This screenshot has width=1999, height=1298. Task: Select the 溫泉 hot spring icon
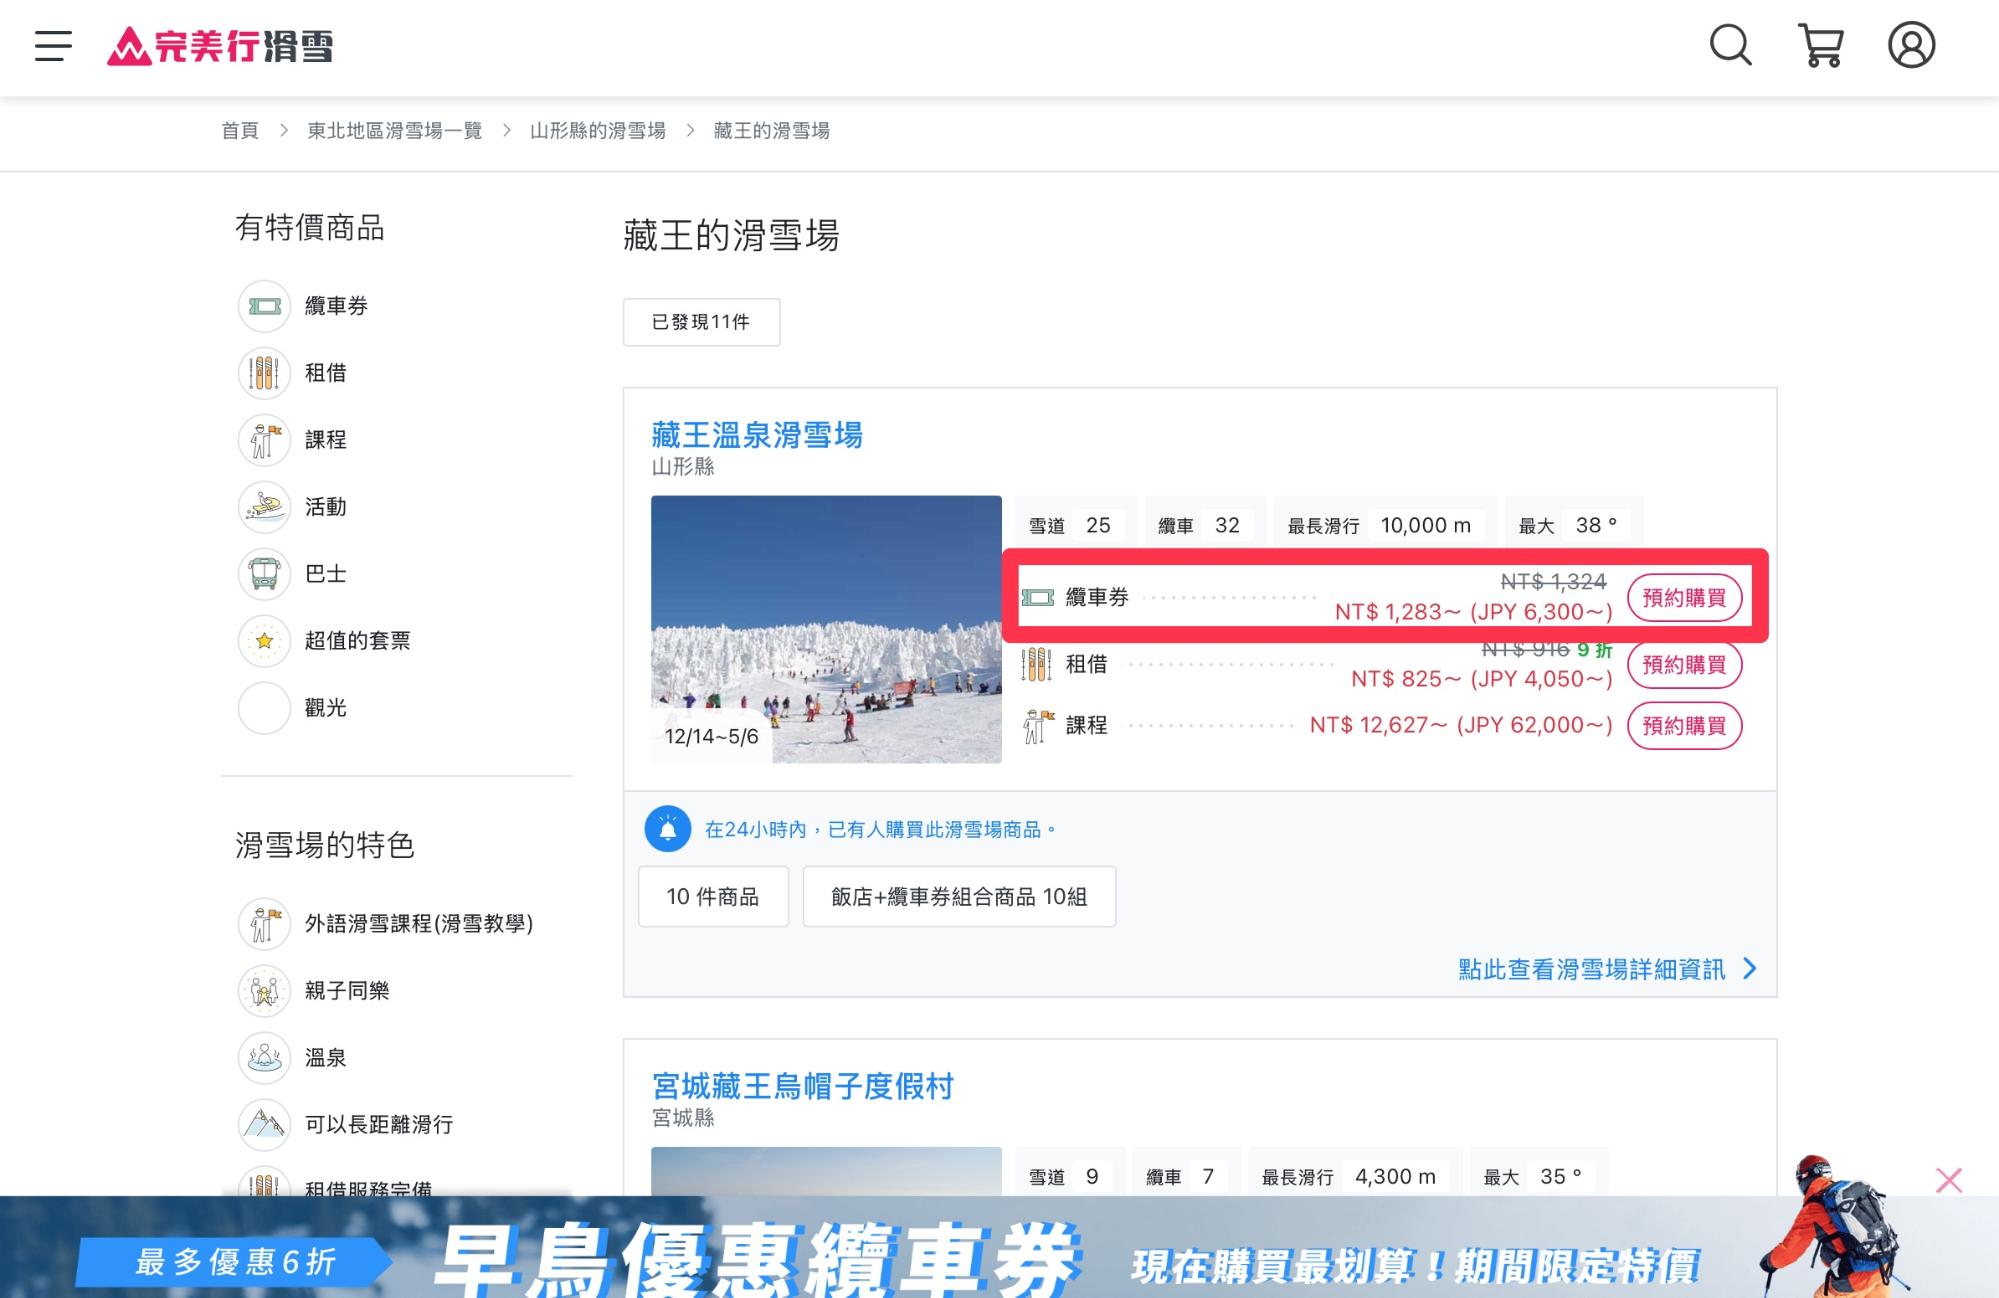point(263,1057)
